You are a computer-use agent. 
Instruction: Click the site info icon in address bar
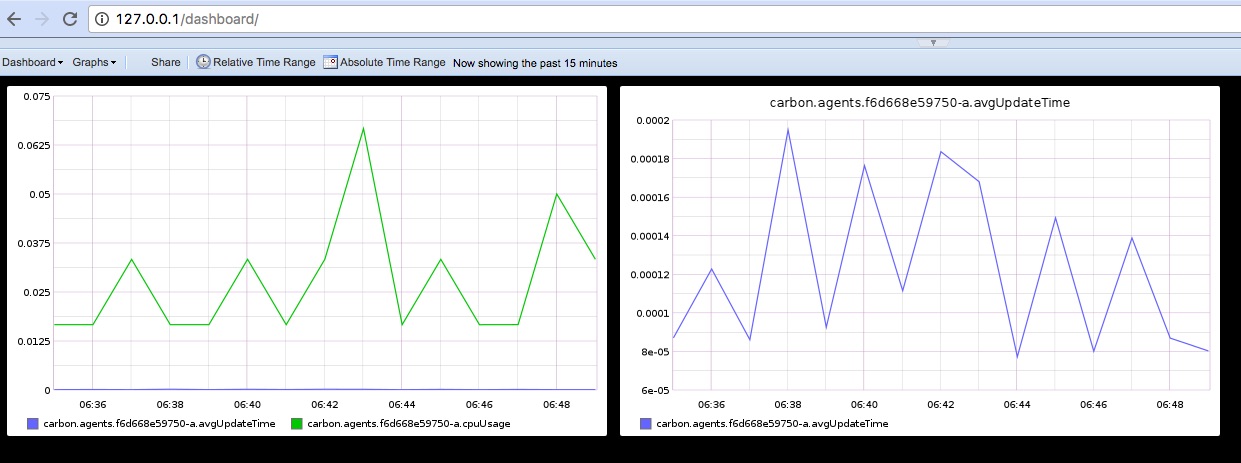click(x=104, y=19)
